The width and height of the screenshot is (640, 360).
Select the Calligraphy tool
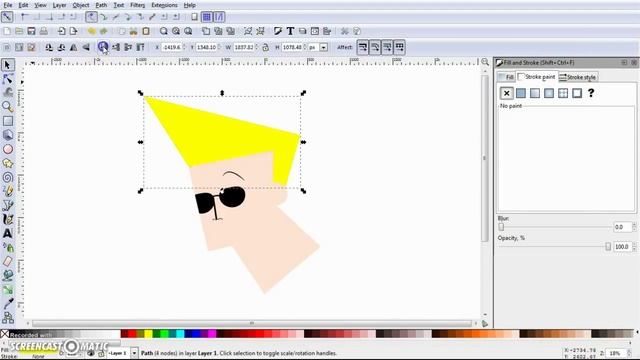click(x=8, y=219)
